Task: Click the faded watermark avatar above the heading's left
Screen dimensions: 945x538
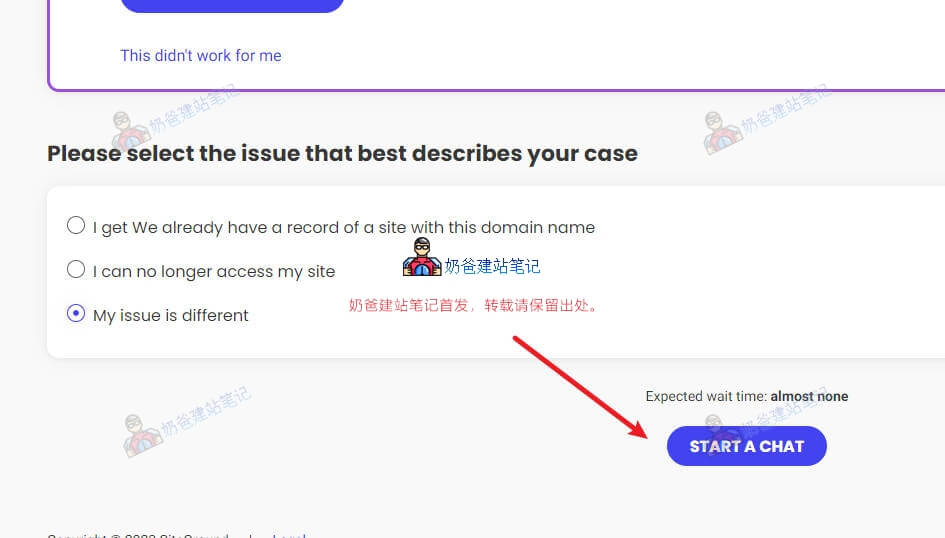Action: click(x=130, y=131)
